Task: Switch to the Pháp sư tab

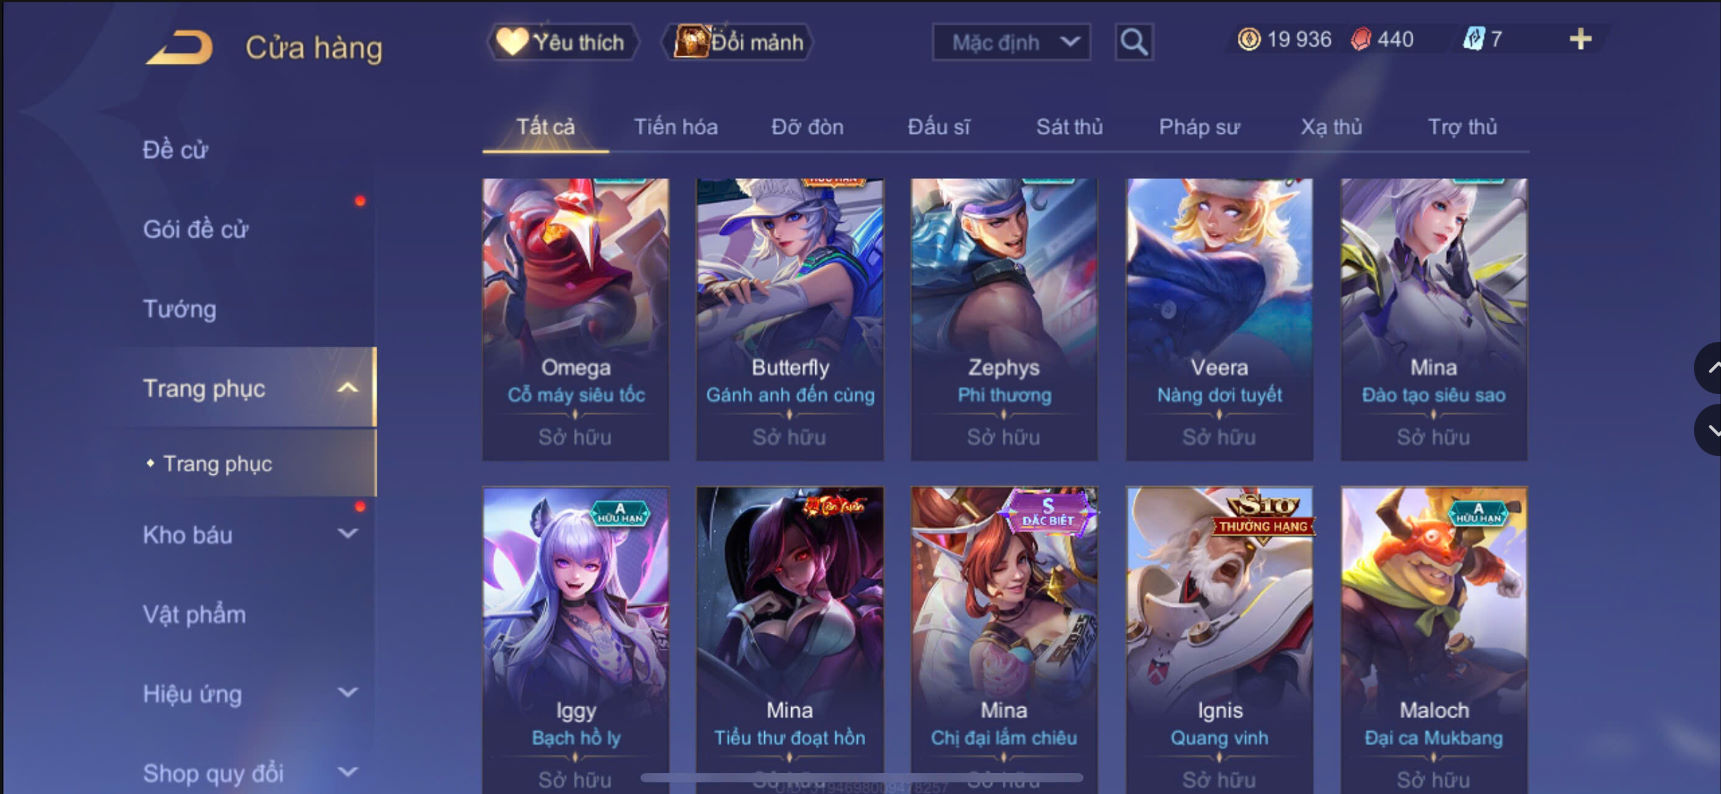Action: (x=1199, y=127)
